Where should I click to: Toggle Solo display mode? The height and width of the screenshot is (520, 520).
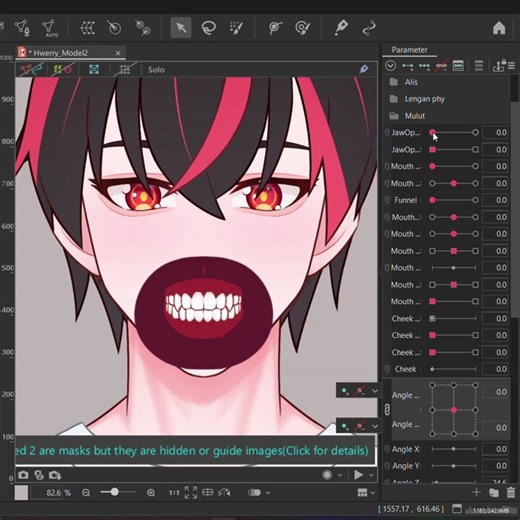156,70
